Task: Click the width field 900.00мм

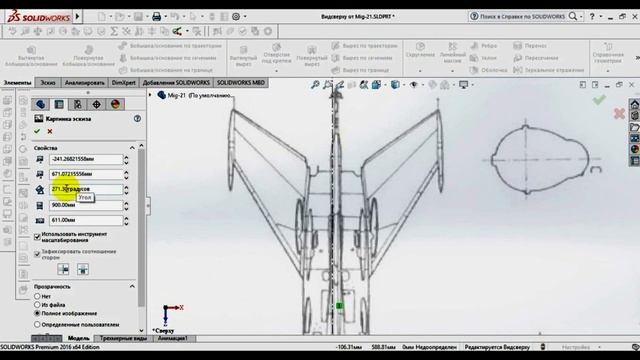Action: 86,205
